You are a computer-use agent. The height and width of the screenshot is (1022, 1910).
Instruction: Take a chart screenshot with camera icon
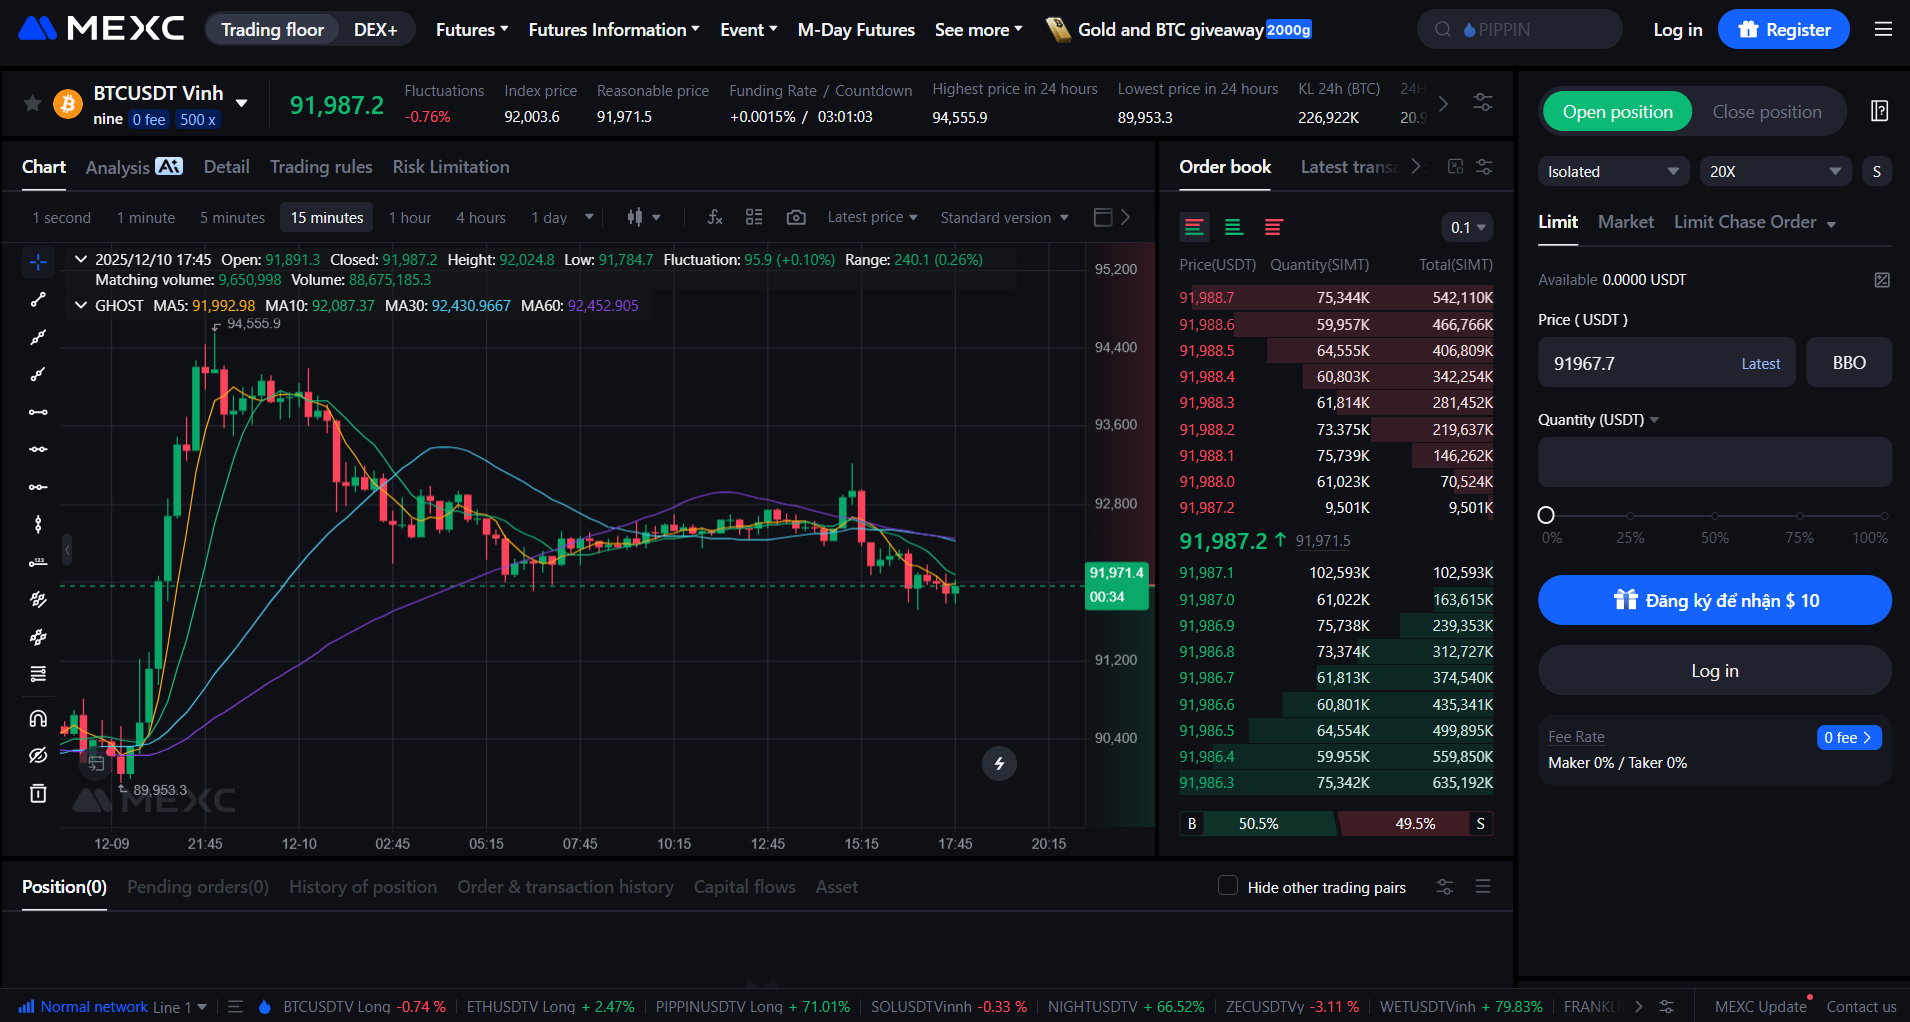pos(796,216)
